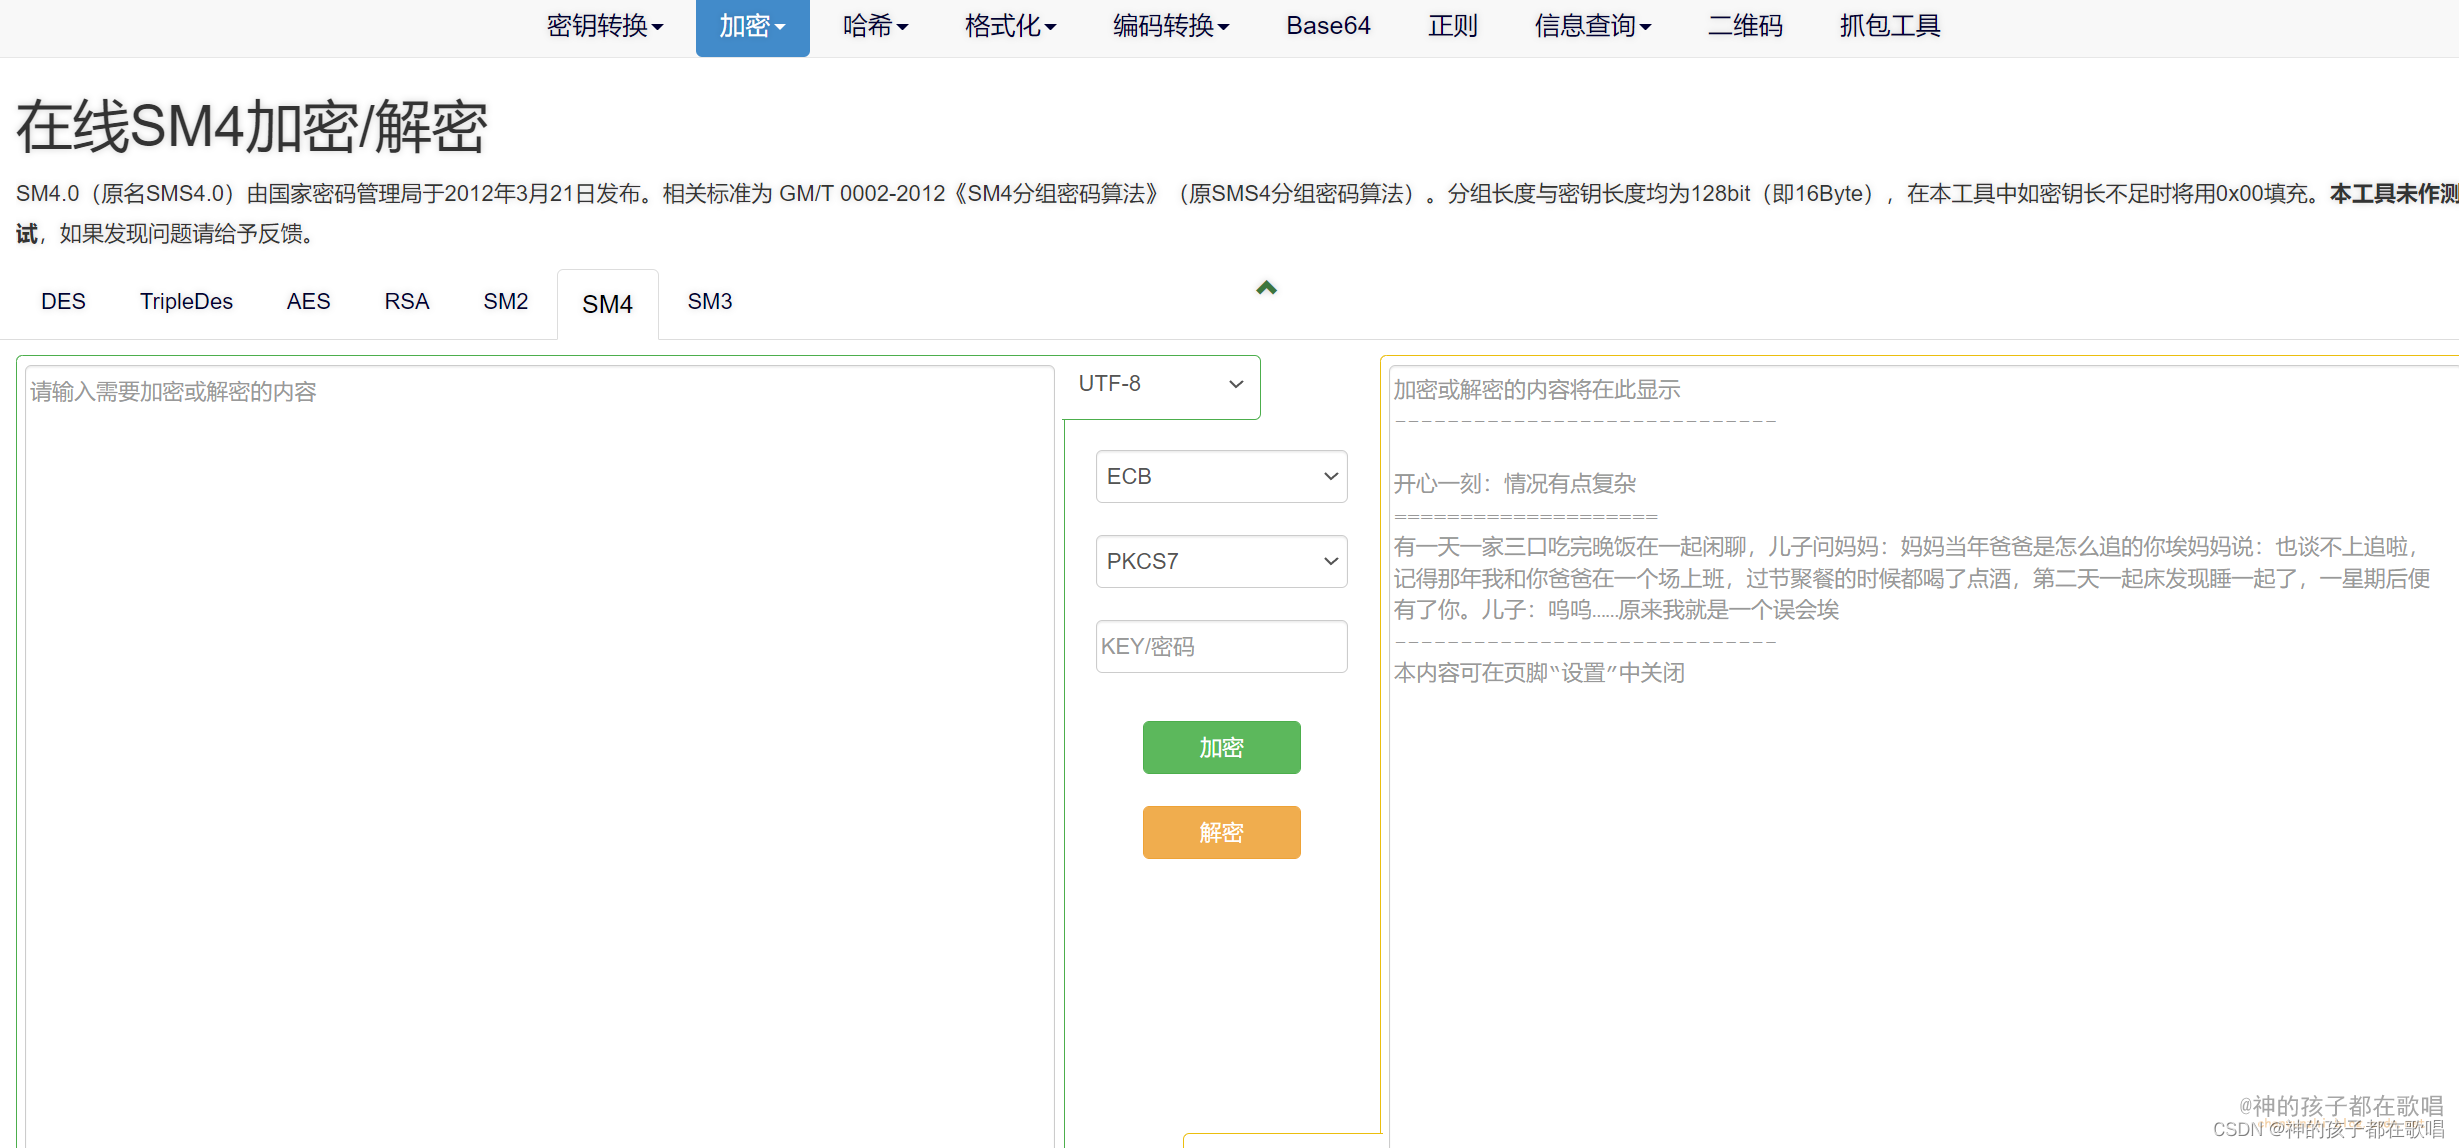Open the 抓包工具 packet capture tool
The image size is (2459, 1148).
1887,27
